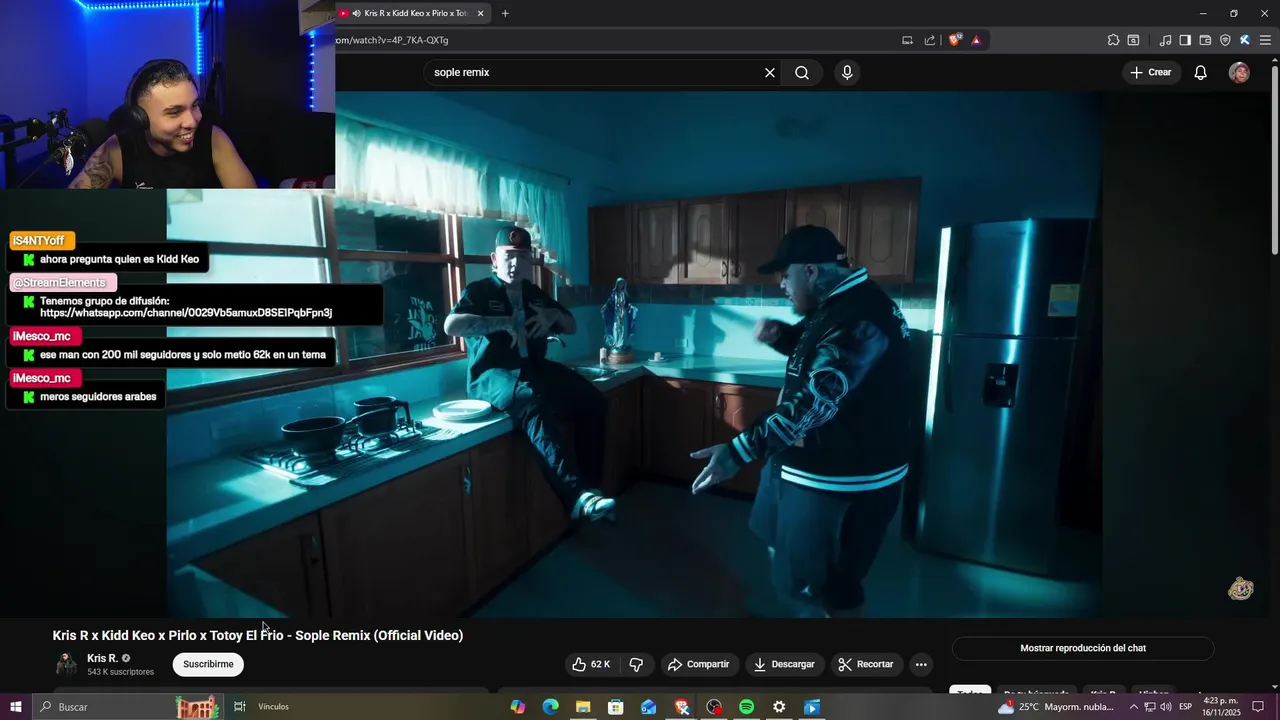Open YouTube notifications bell

pyautogui.click(x=1201, y=72)
